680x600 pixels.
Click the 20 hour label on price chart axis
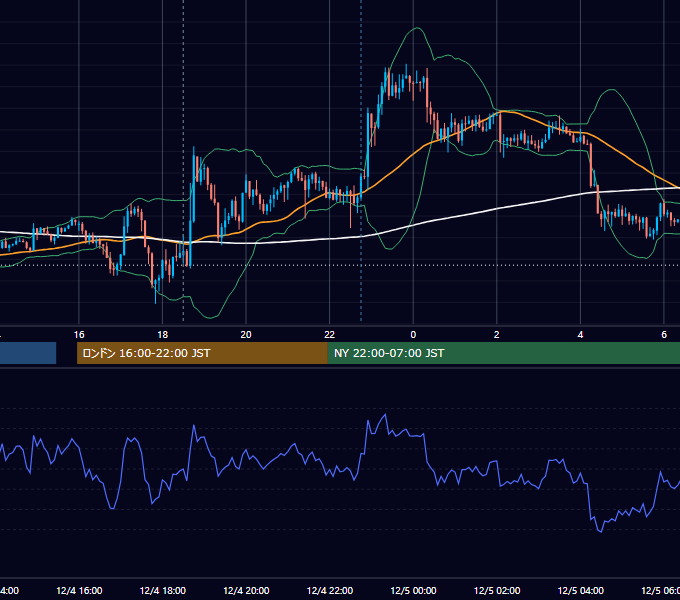(246, 335)
